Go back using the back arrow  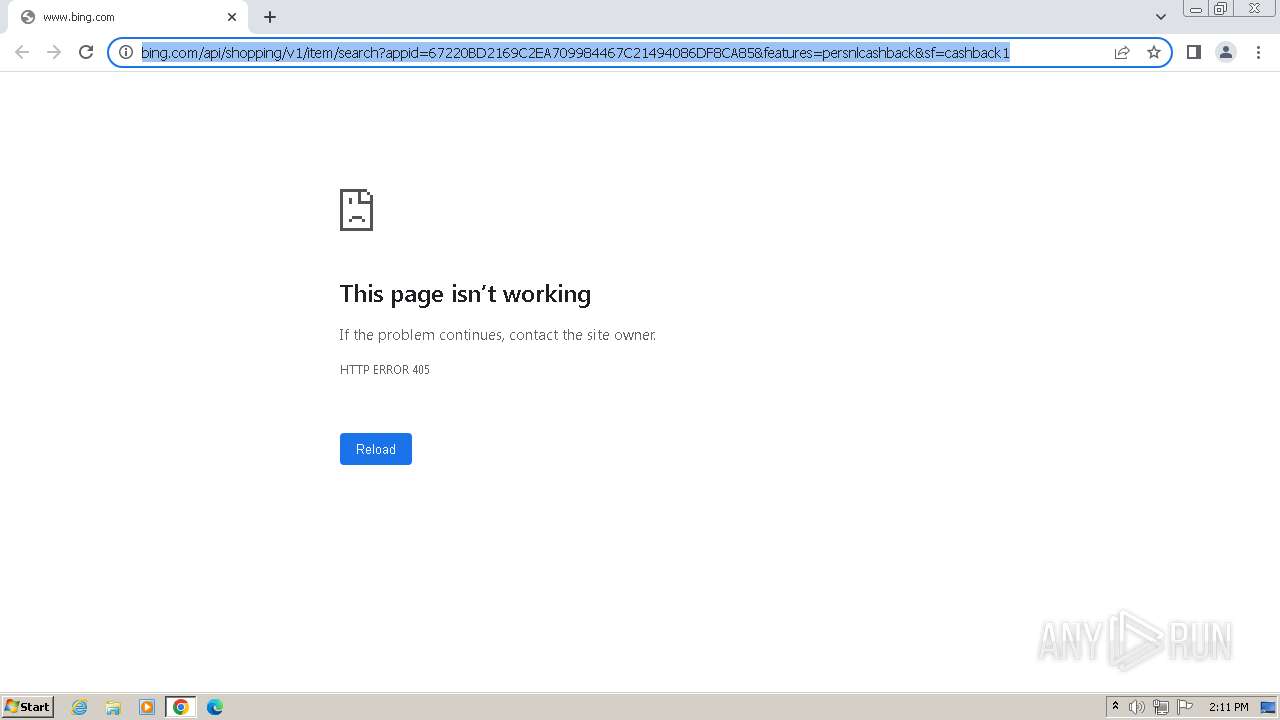[22, 52]
